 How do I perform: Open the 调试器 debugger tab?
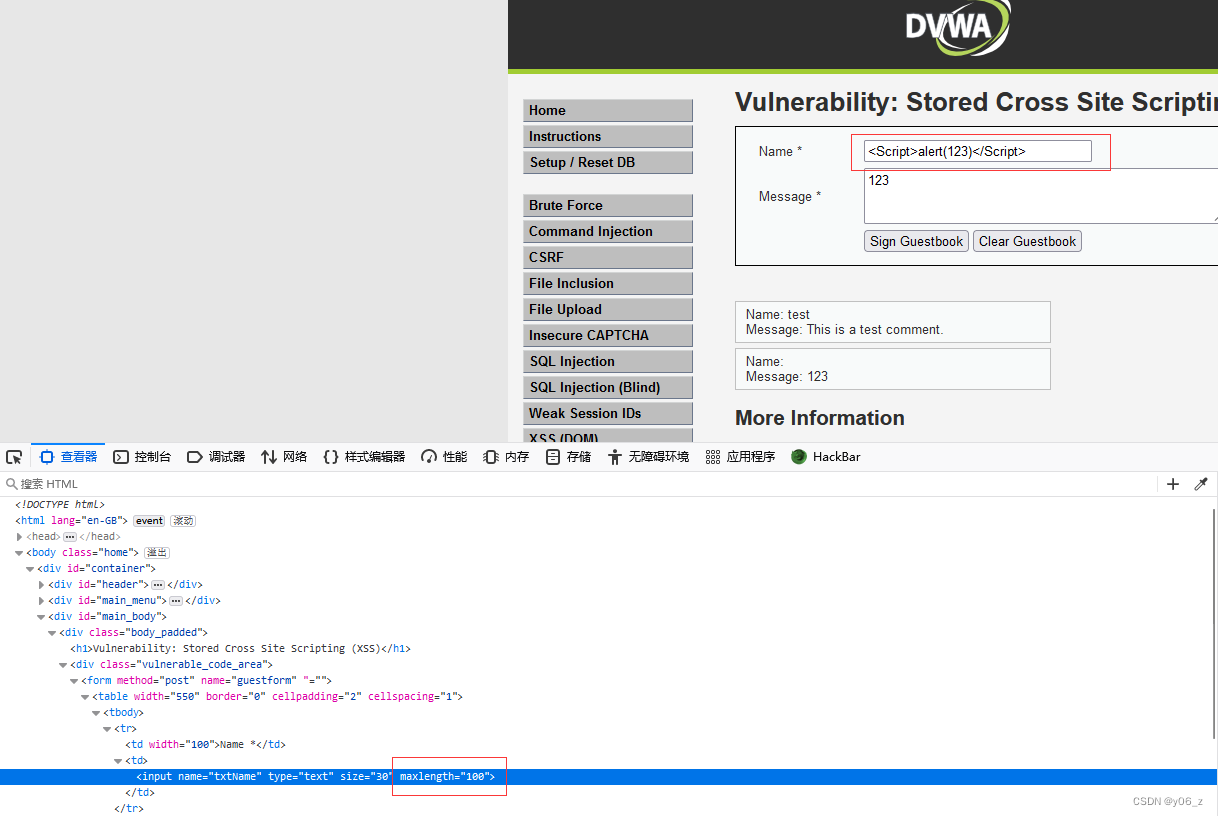click(216, 457)
